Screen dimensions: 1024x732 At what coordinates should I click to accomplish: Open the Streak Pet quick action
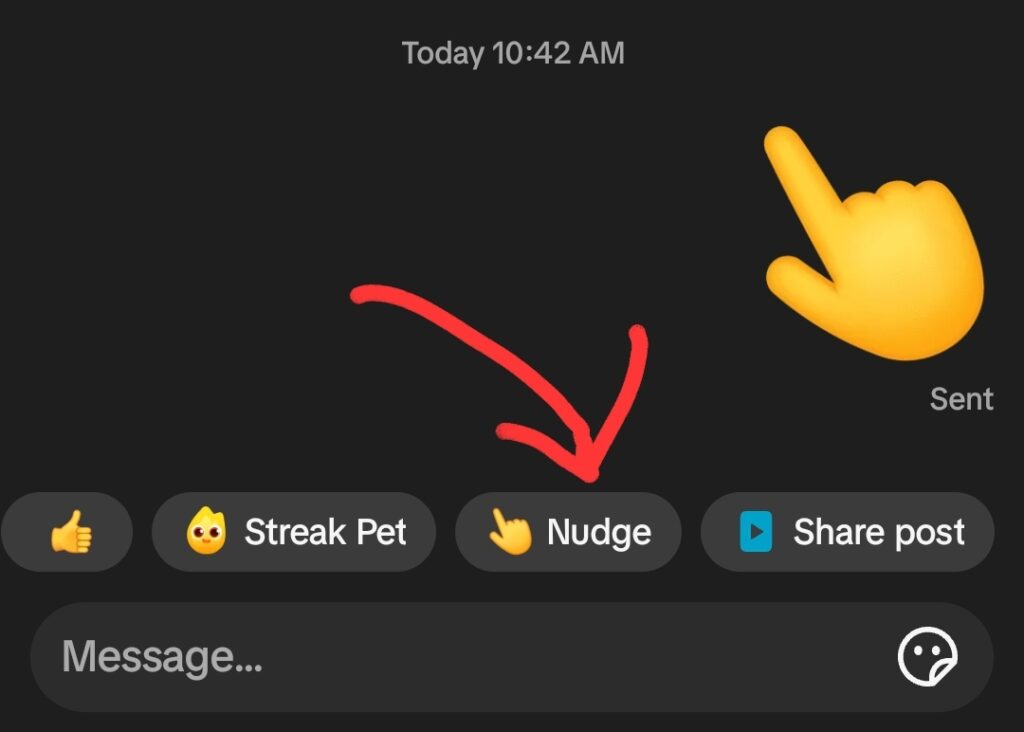pos(294,532)
